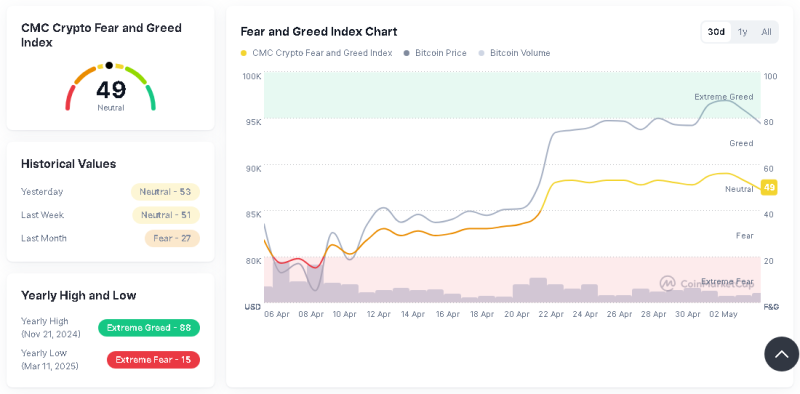Toggle the Bitcoin Price legend series
The image size is (800, 394).
435,53
